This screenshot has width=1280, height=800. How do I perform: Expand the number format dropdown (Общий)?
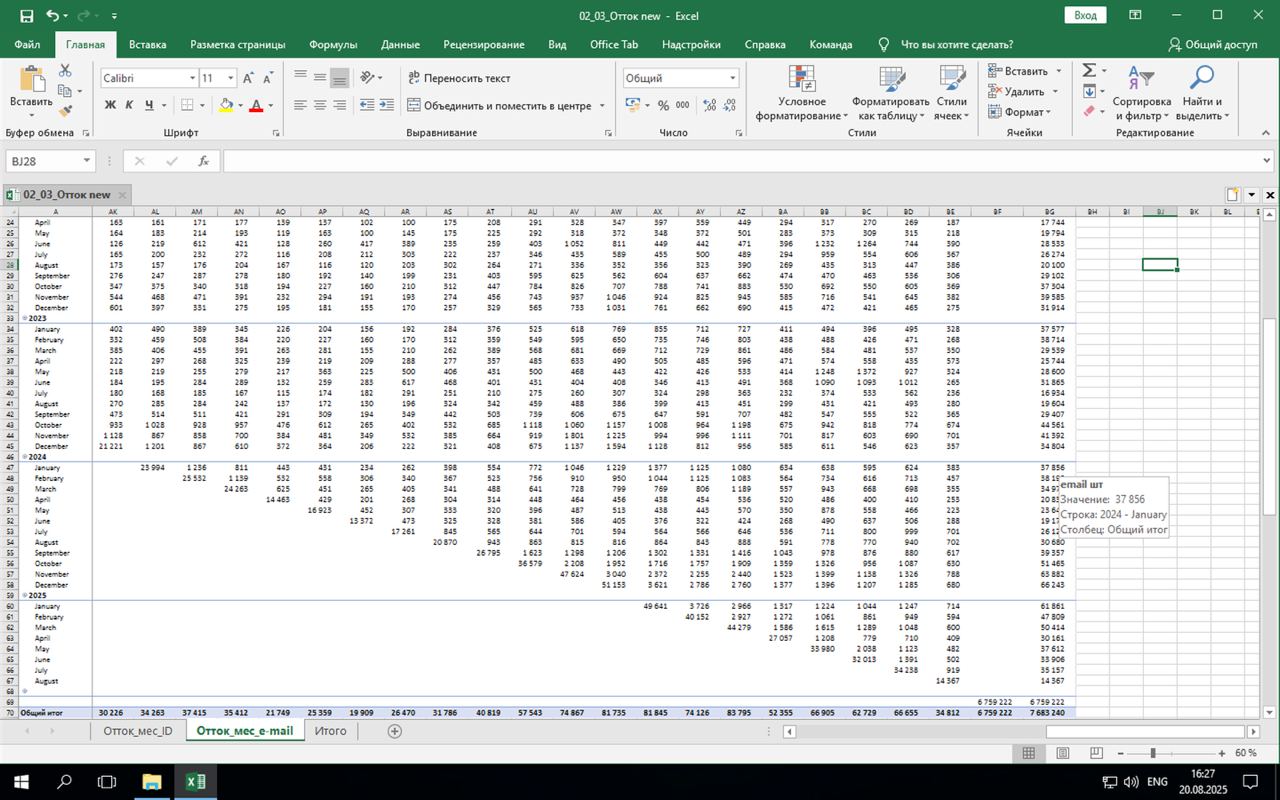(x=732, y=78)
